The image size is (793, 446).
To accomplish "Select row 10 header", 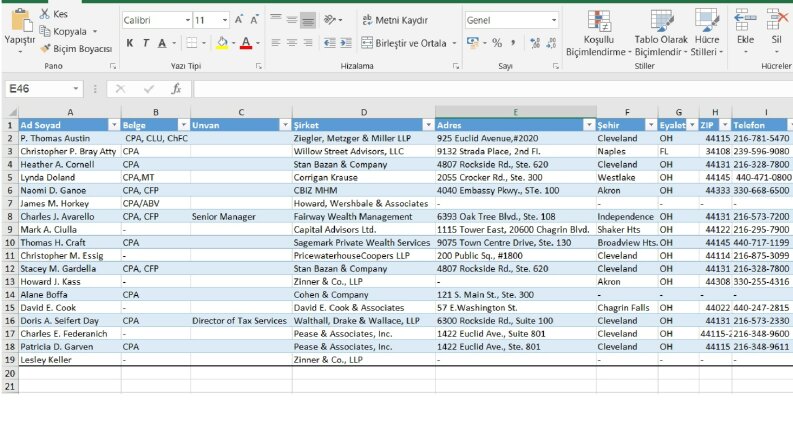I will tap(10, 243).
